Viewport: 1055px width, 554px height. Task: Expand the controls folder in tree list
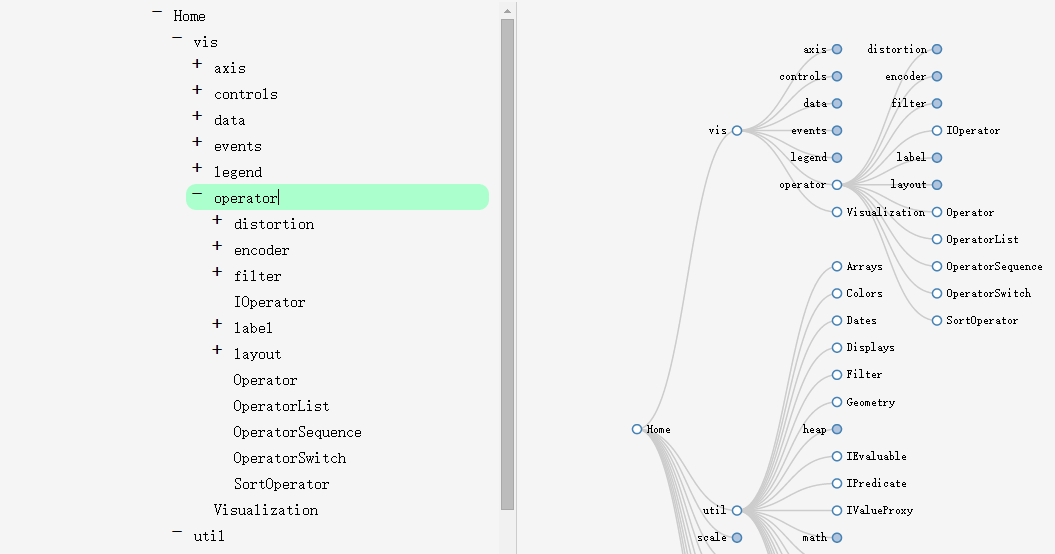tap(197, 90)
